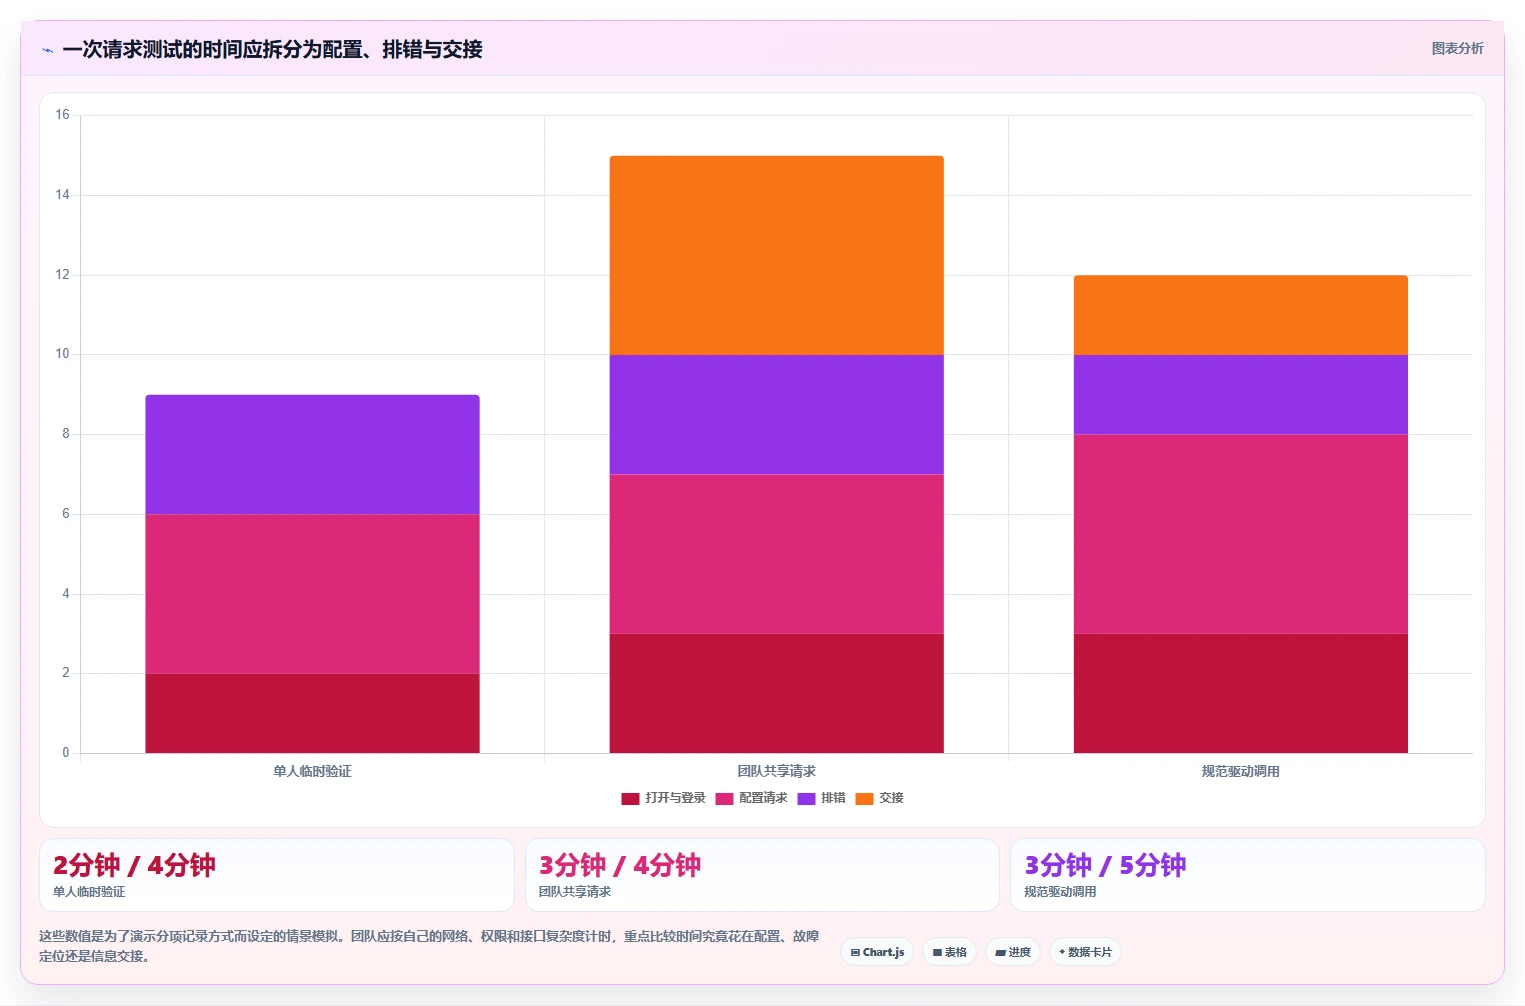Select the 进度 tag chip
This screenshot has width=1525, height=1006.
(1013, 952)
